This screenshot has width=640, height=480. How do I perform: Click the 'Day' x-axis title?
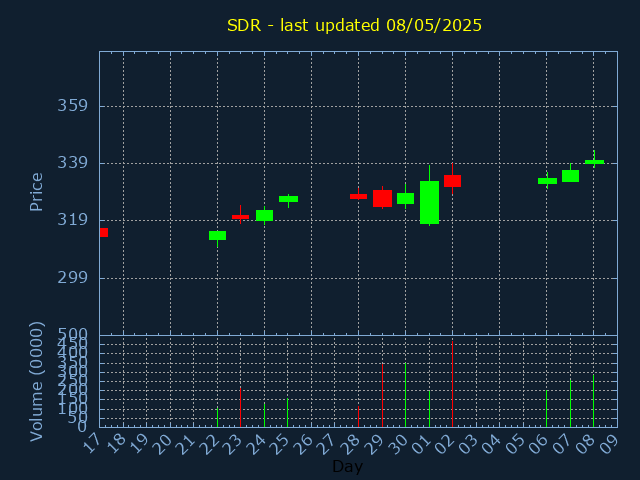click(347, 466)
